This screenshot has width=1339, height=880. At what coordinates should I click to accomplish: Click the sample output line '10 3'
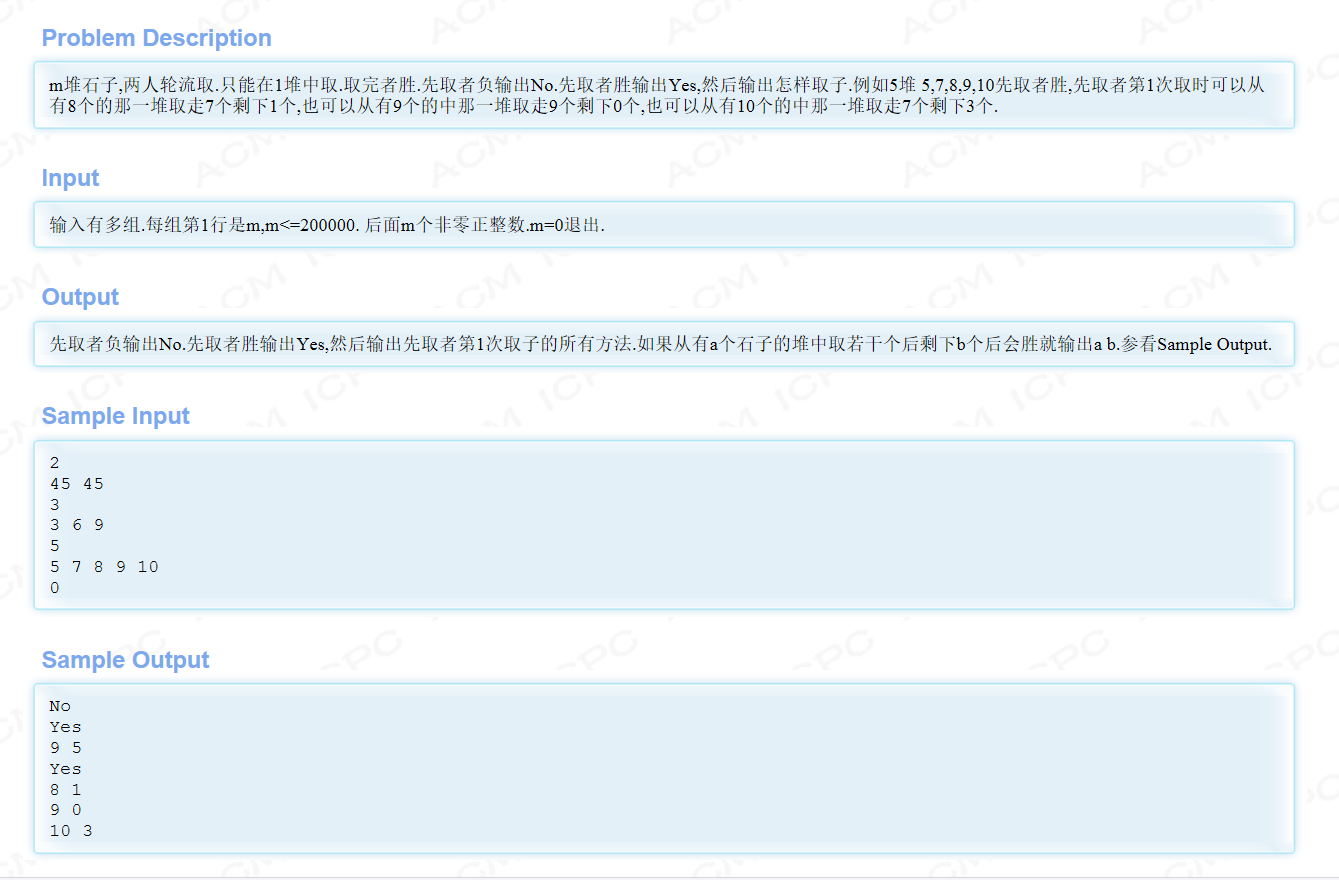click(x=71, y=831)
